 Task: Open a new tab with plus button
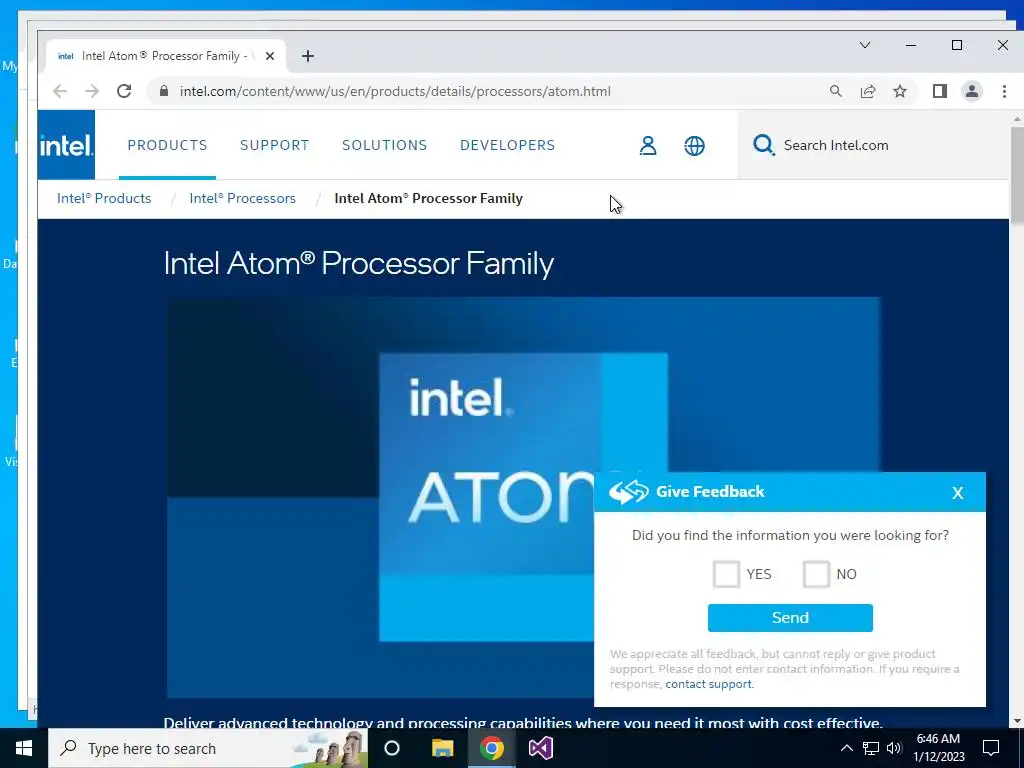pos(308,56)
